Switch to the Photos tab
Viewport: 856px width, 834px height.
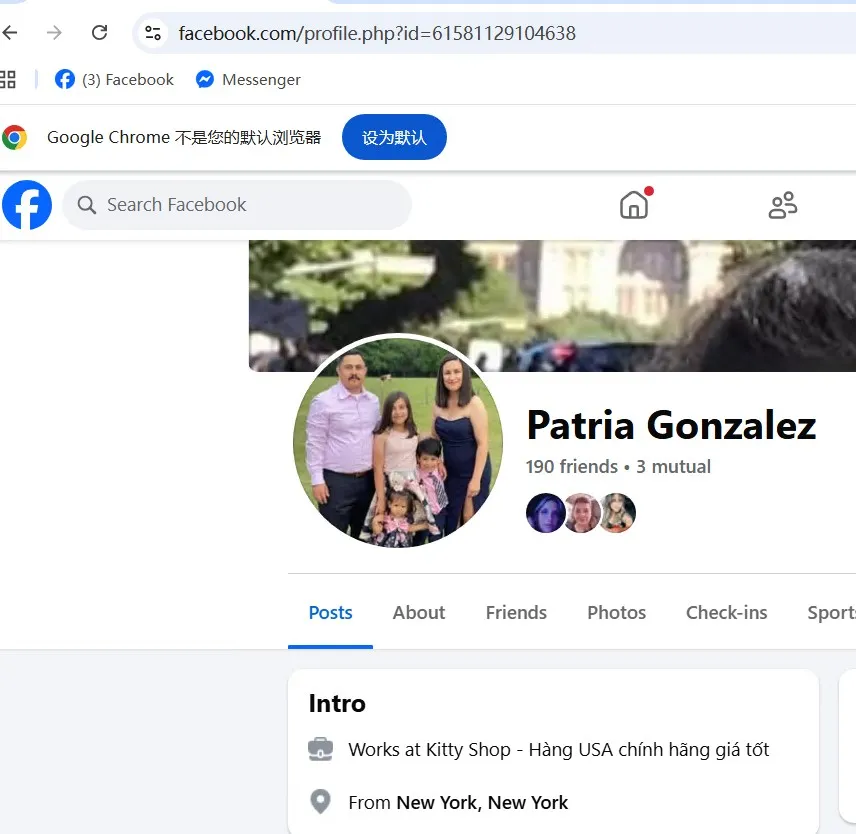point(616,612)
